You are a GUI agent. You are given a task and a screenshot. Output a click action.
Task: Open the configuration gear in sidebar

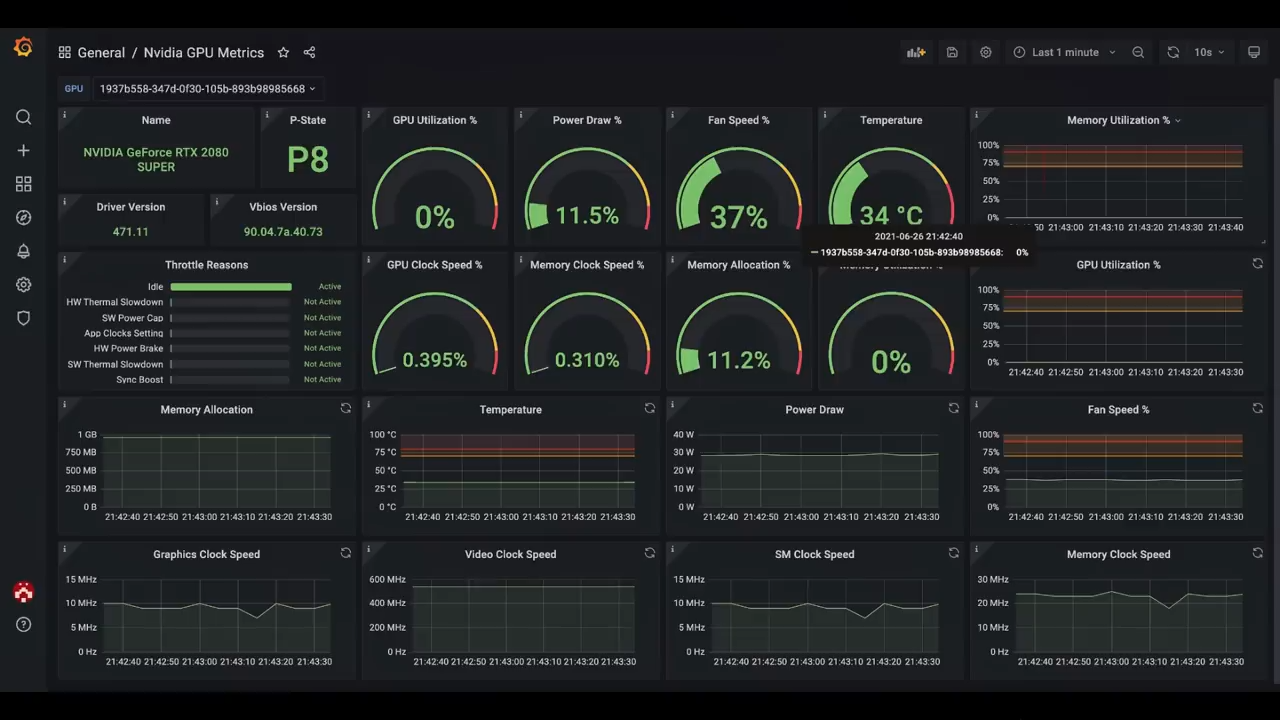[x=23, y=285]
